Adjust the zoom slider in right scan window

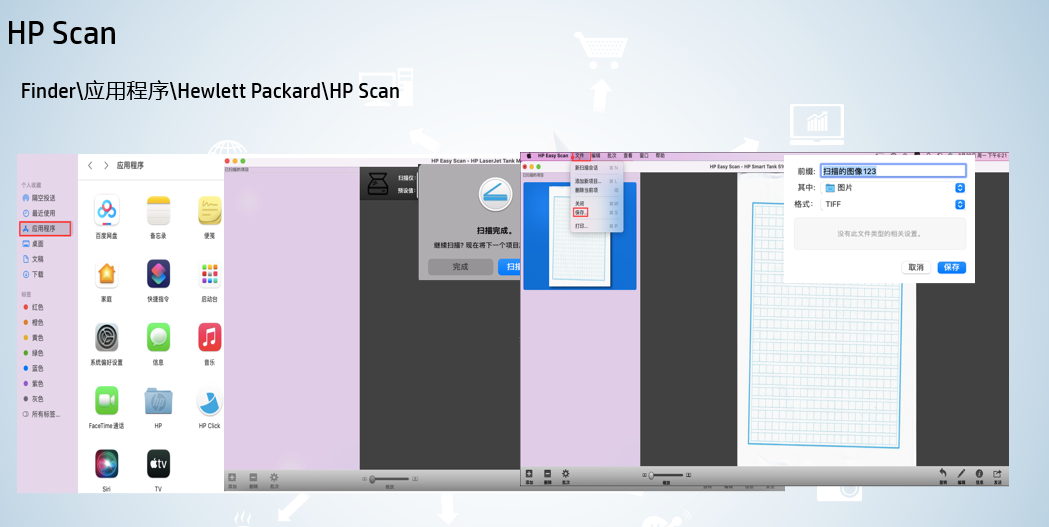point(666,475)
